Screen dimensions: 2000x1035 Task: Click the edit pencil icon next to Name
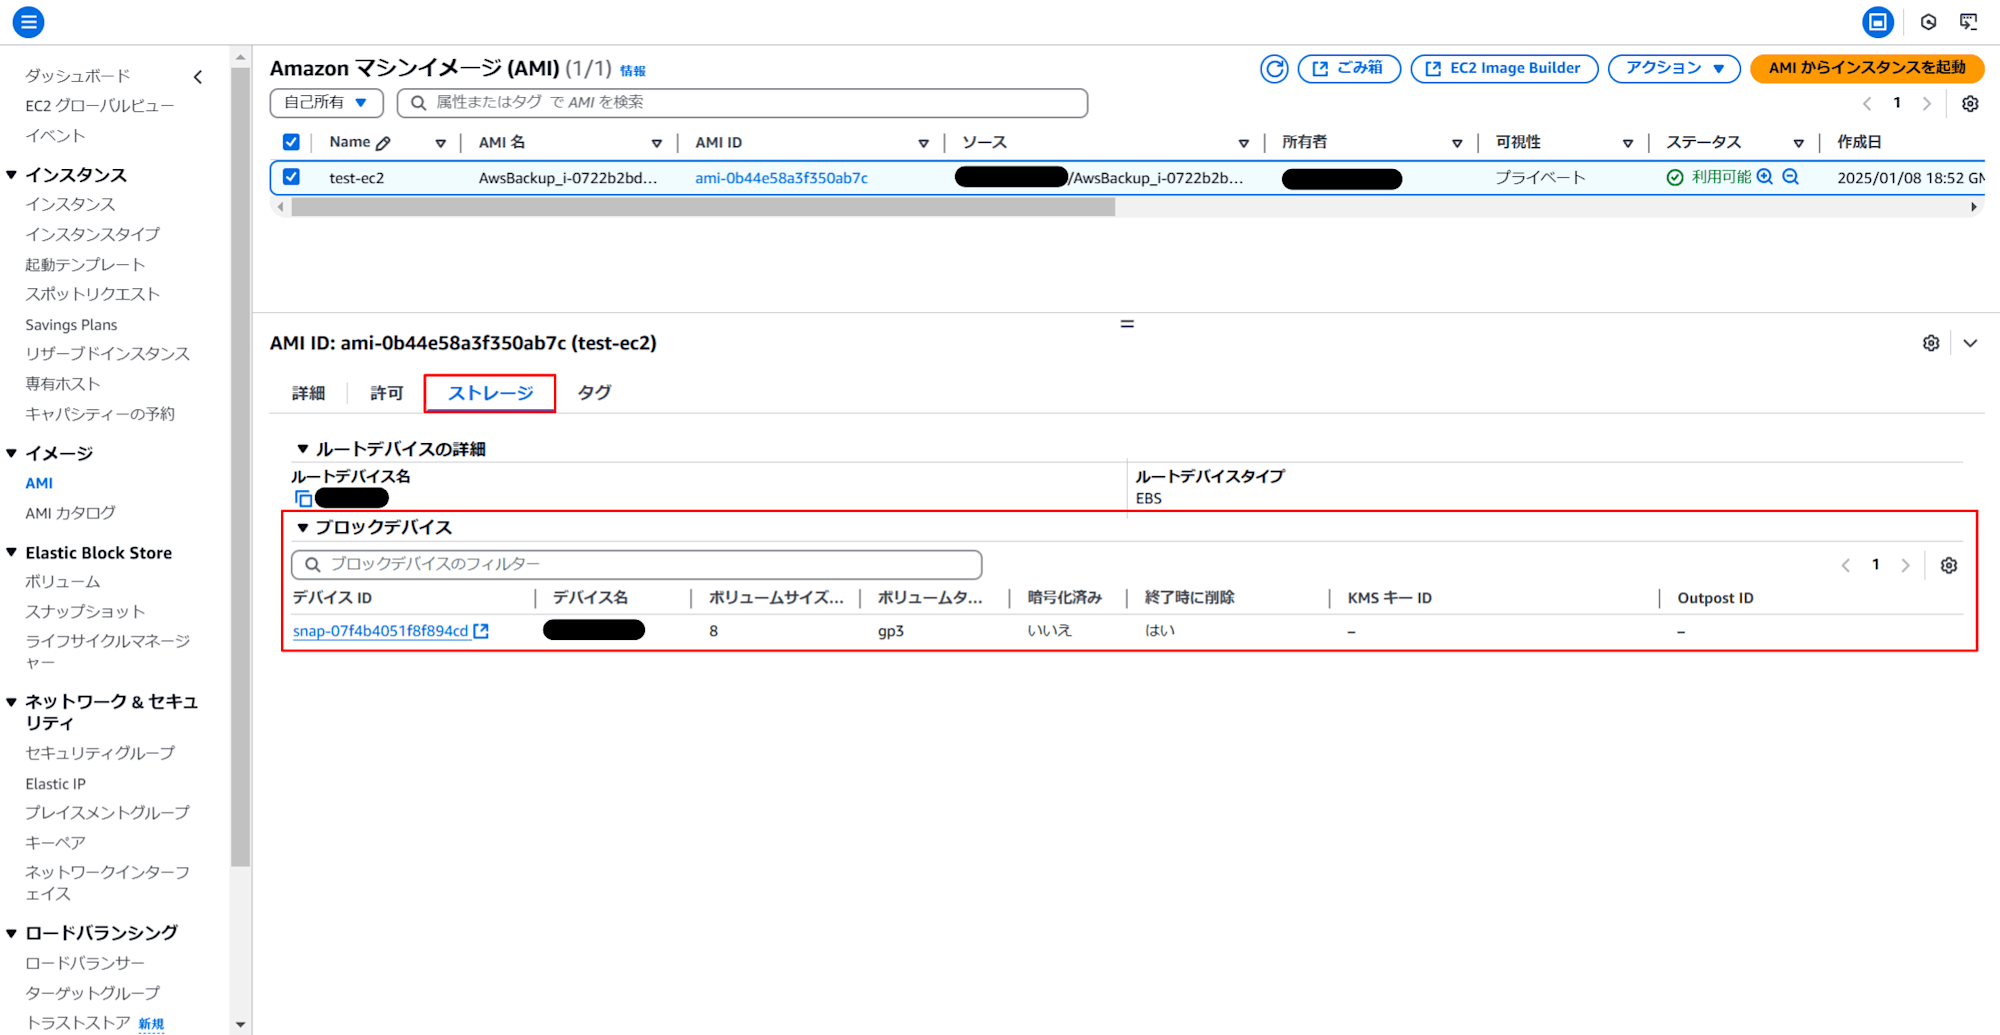point(383,143)
